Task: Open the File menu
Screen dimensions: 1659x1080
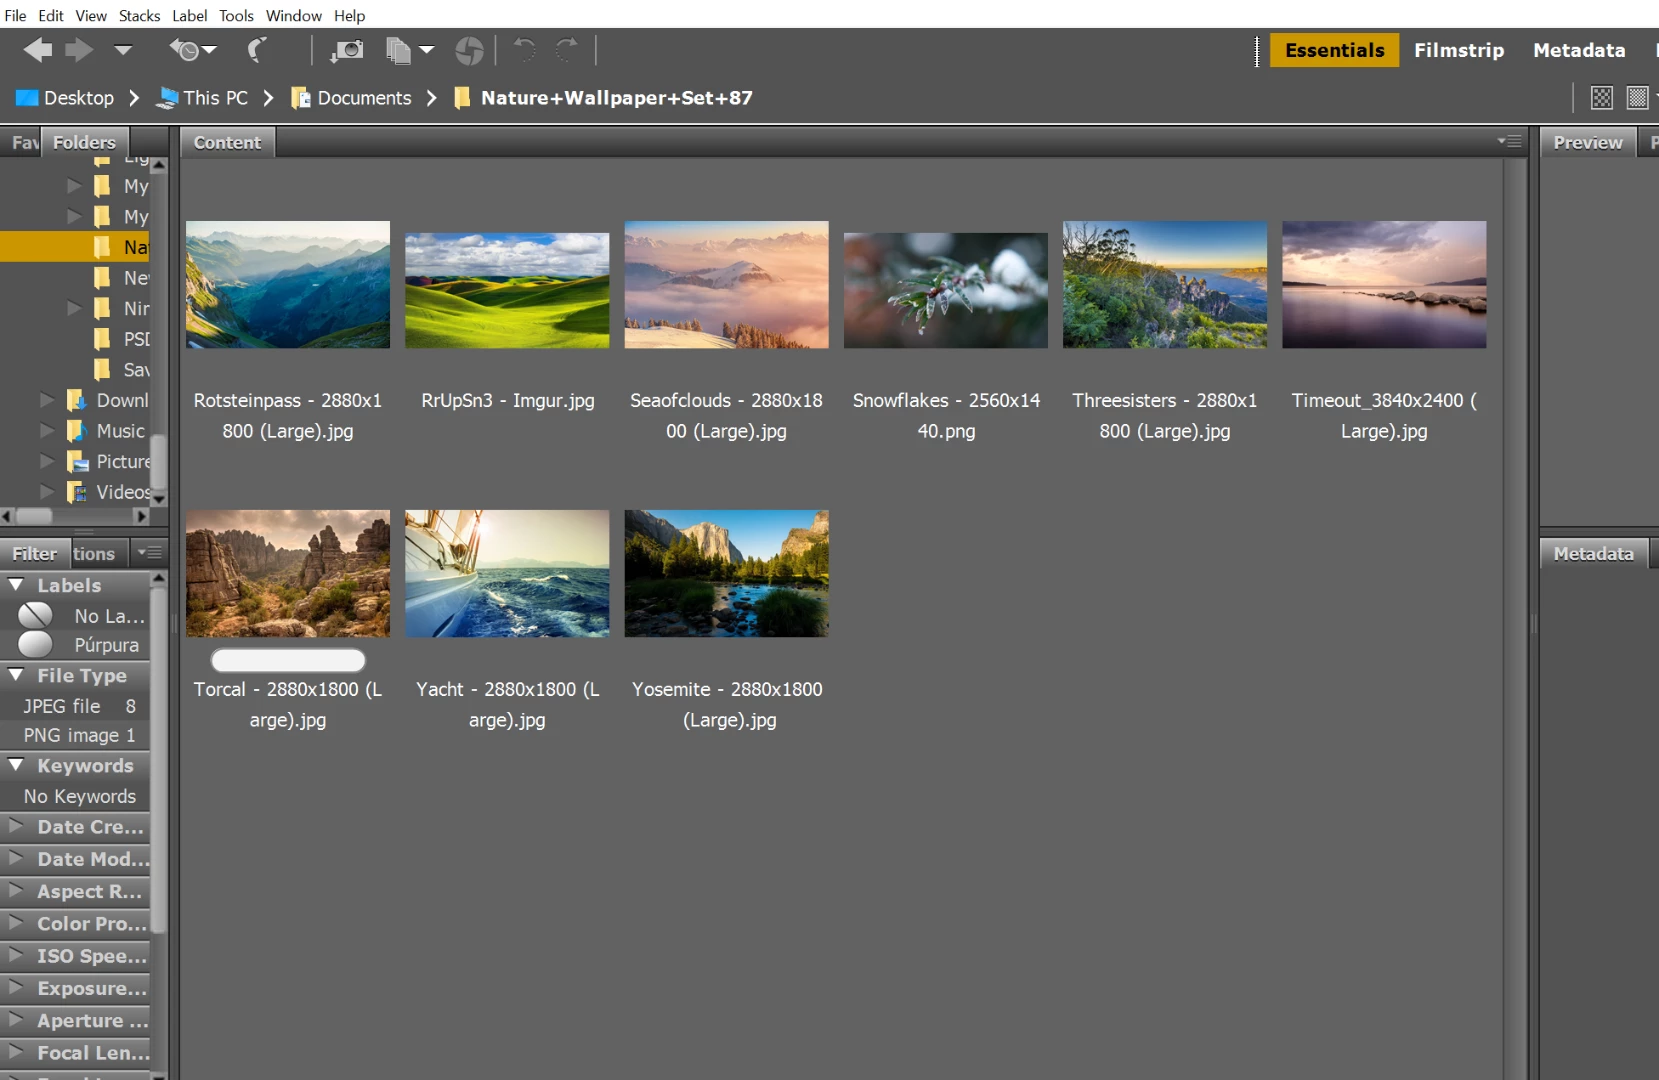Action: pyautogui.click(x=15, y=15)
